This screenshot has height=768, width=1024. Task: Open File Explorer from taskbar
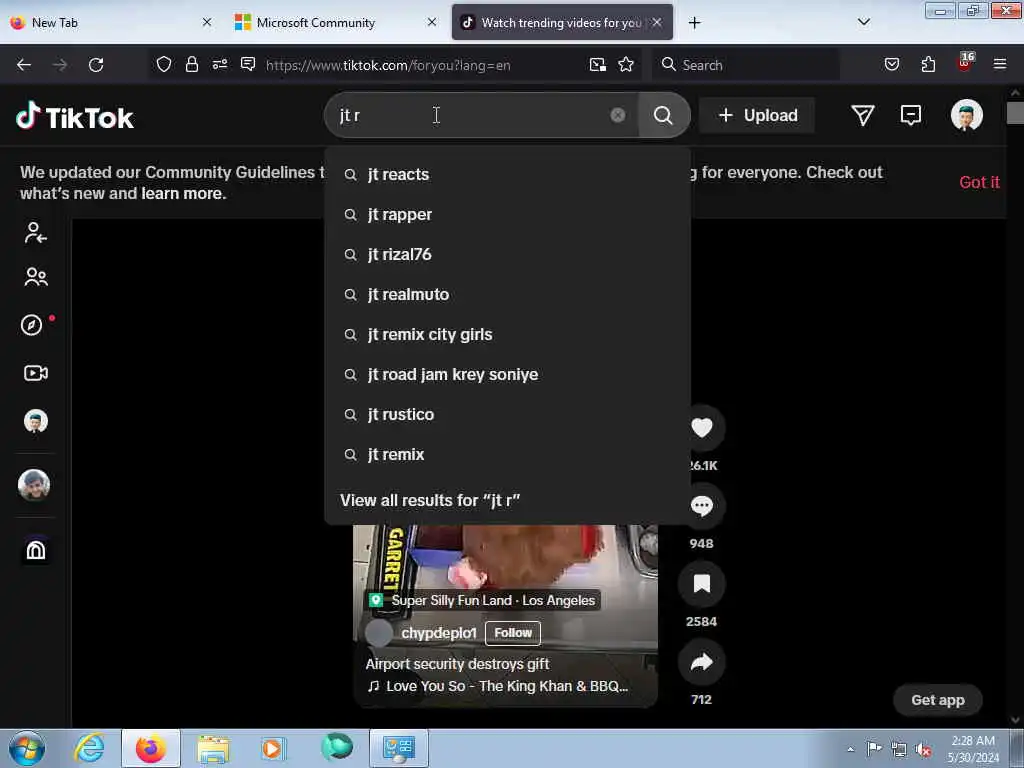pos(213,748)
